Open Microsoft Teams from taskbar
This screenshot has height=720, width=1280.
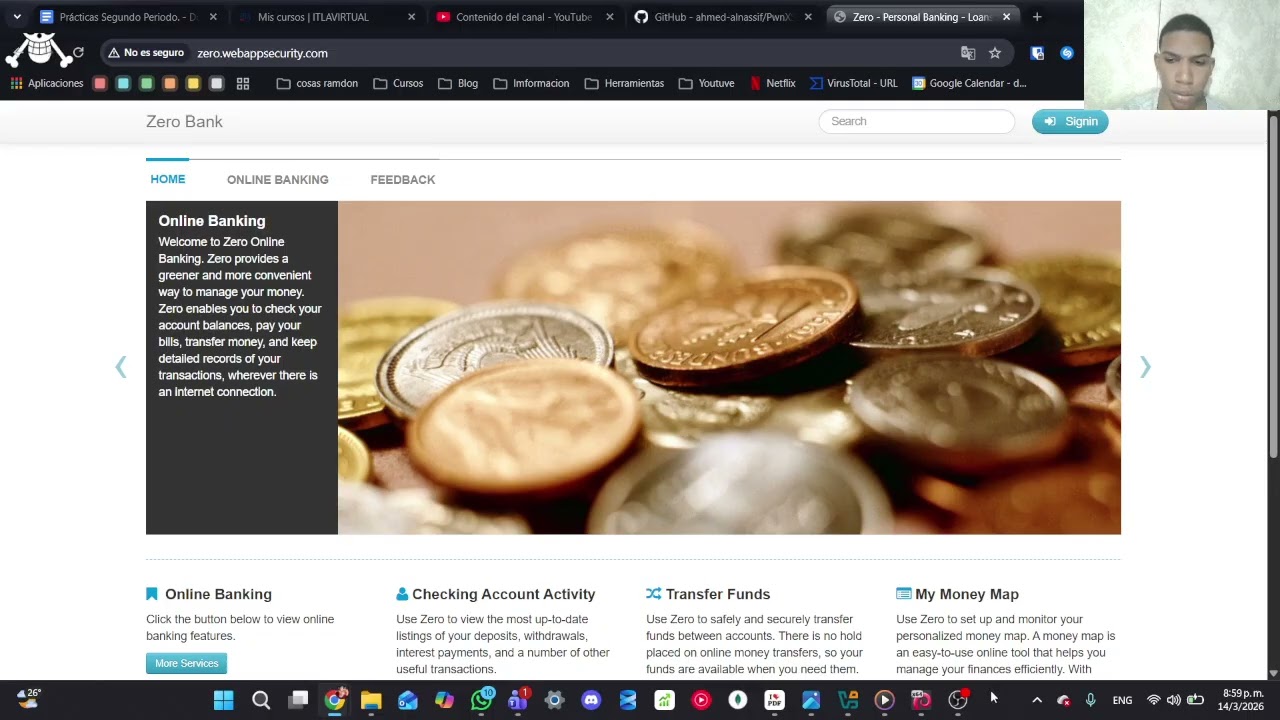tap(518, 700)
